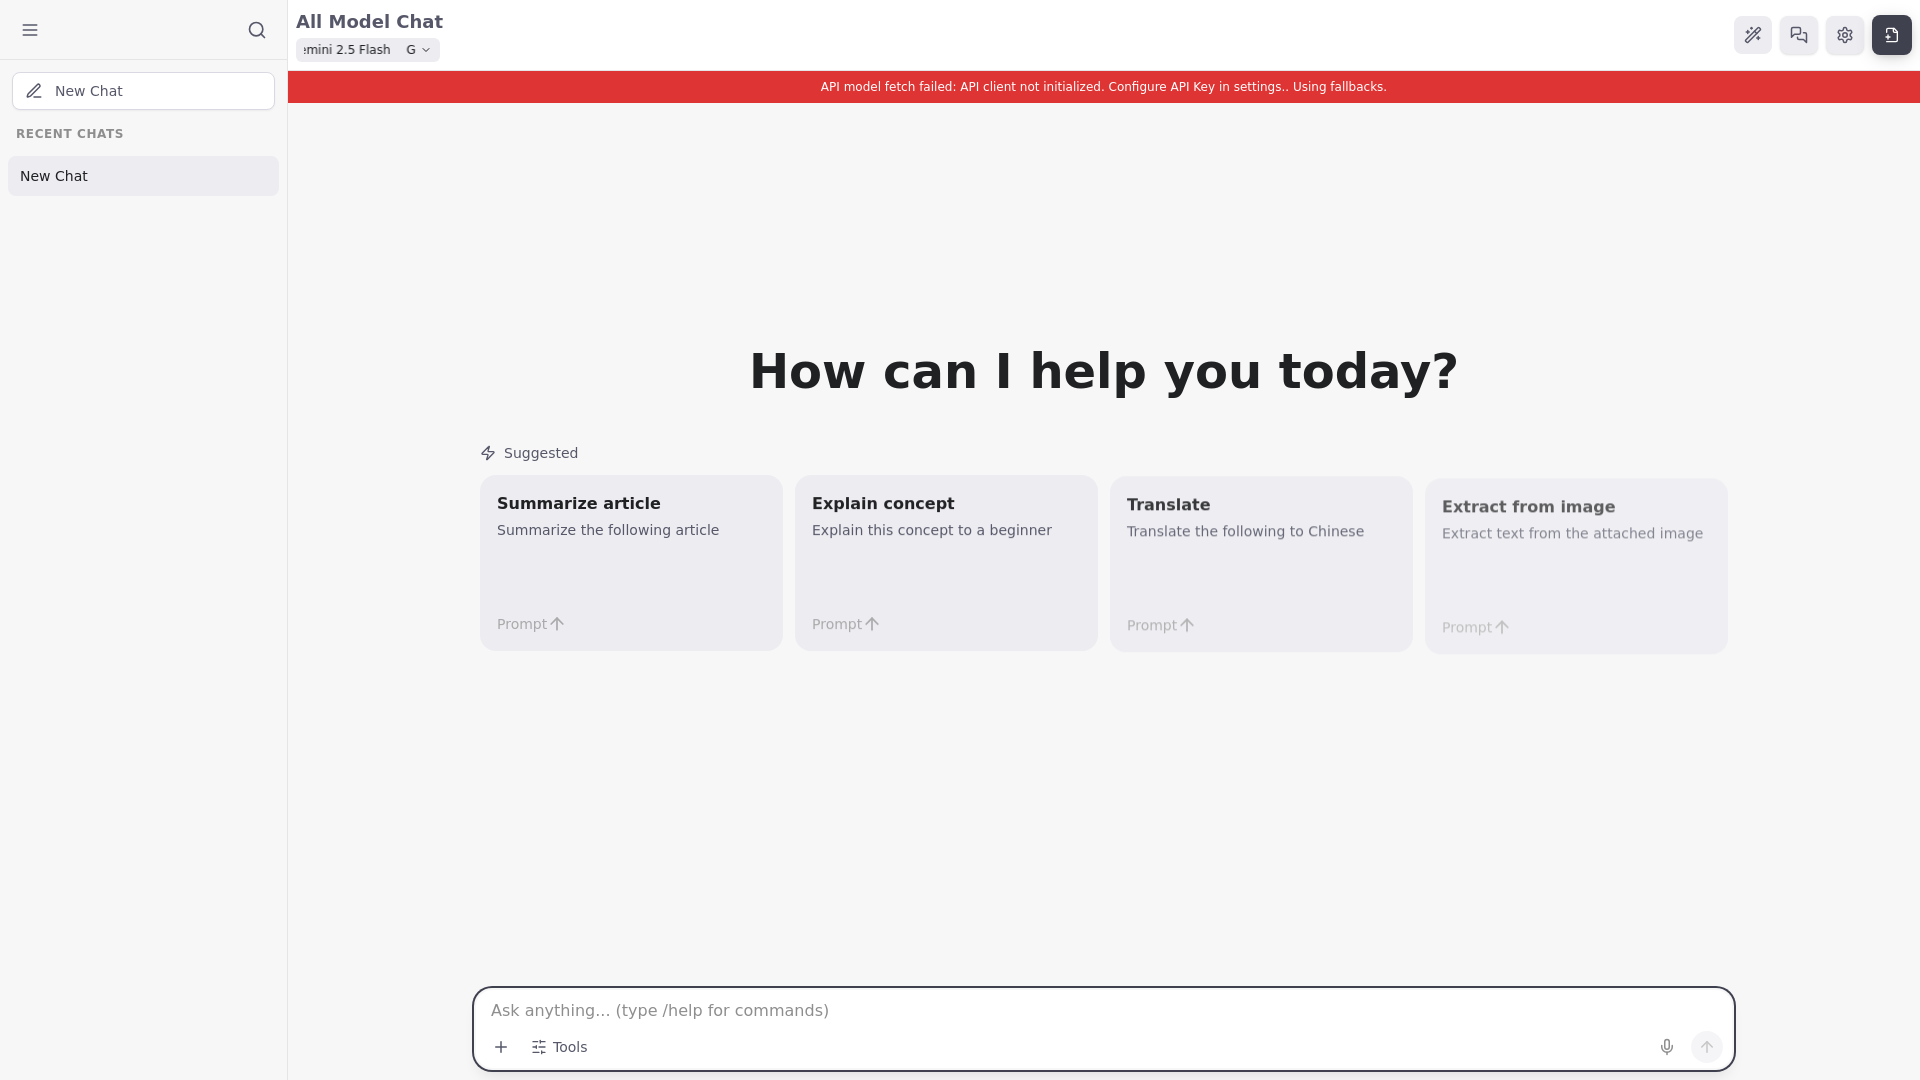Open the chat search magnifier icon
This screenshot has height=1080, width=1920.
point(257,30)
